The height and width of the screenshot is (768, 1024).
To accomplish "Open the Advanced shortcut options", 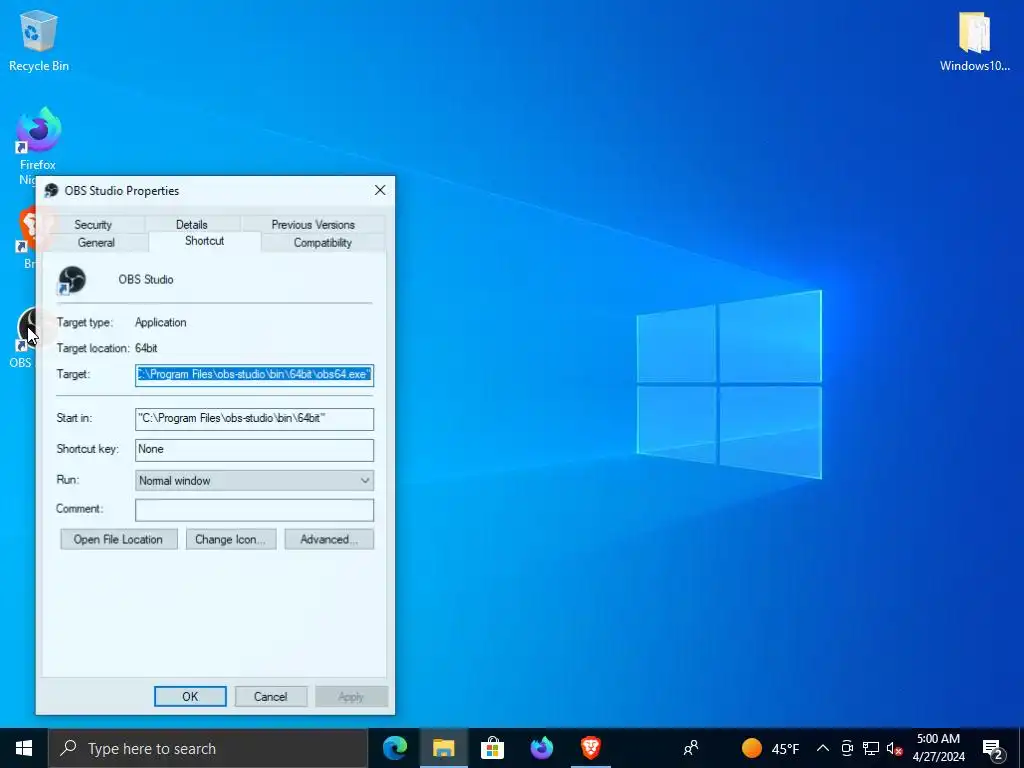I will pos(329,539).
